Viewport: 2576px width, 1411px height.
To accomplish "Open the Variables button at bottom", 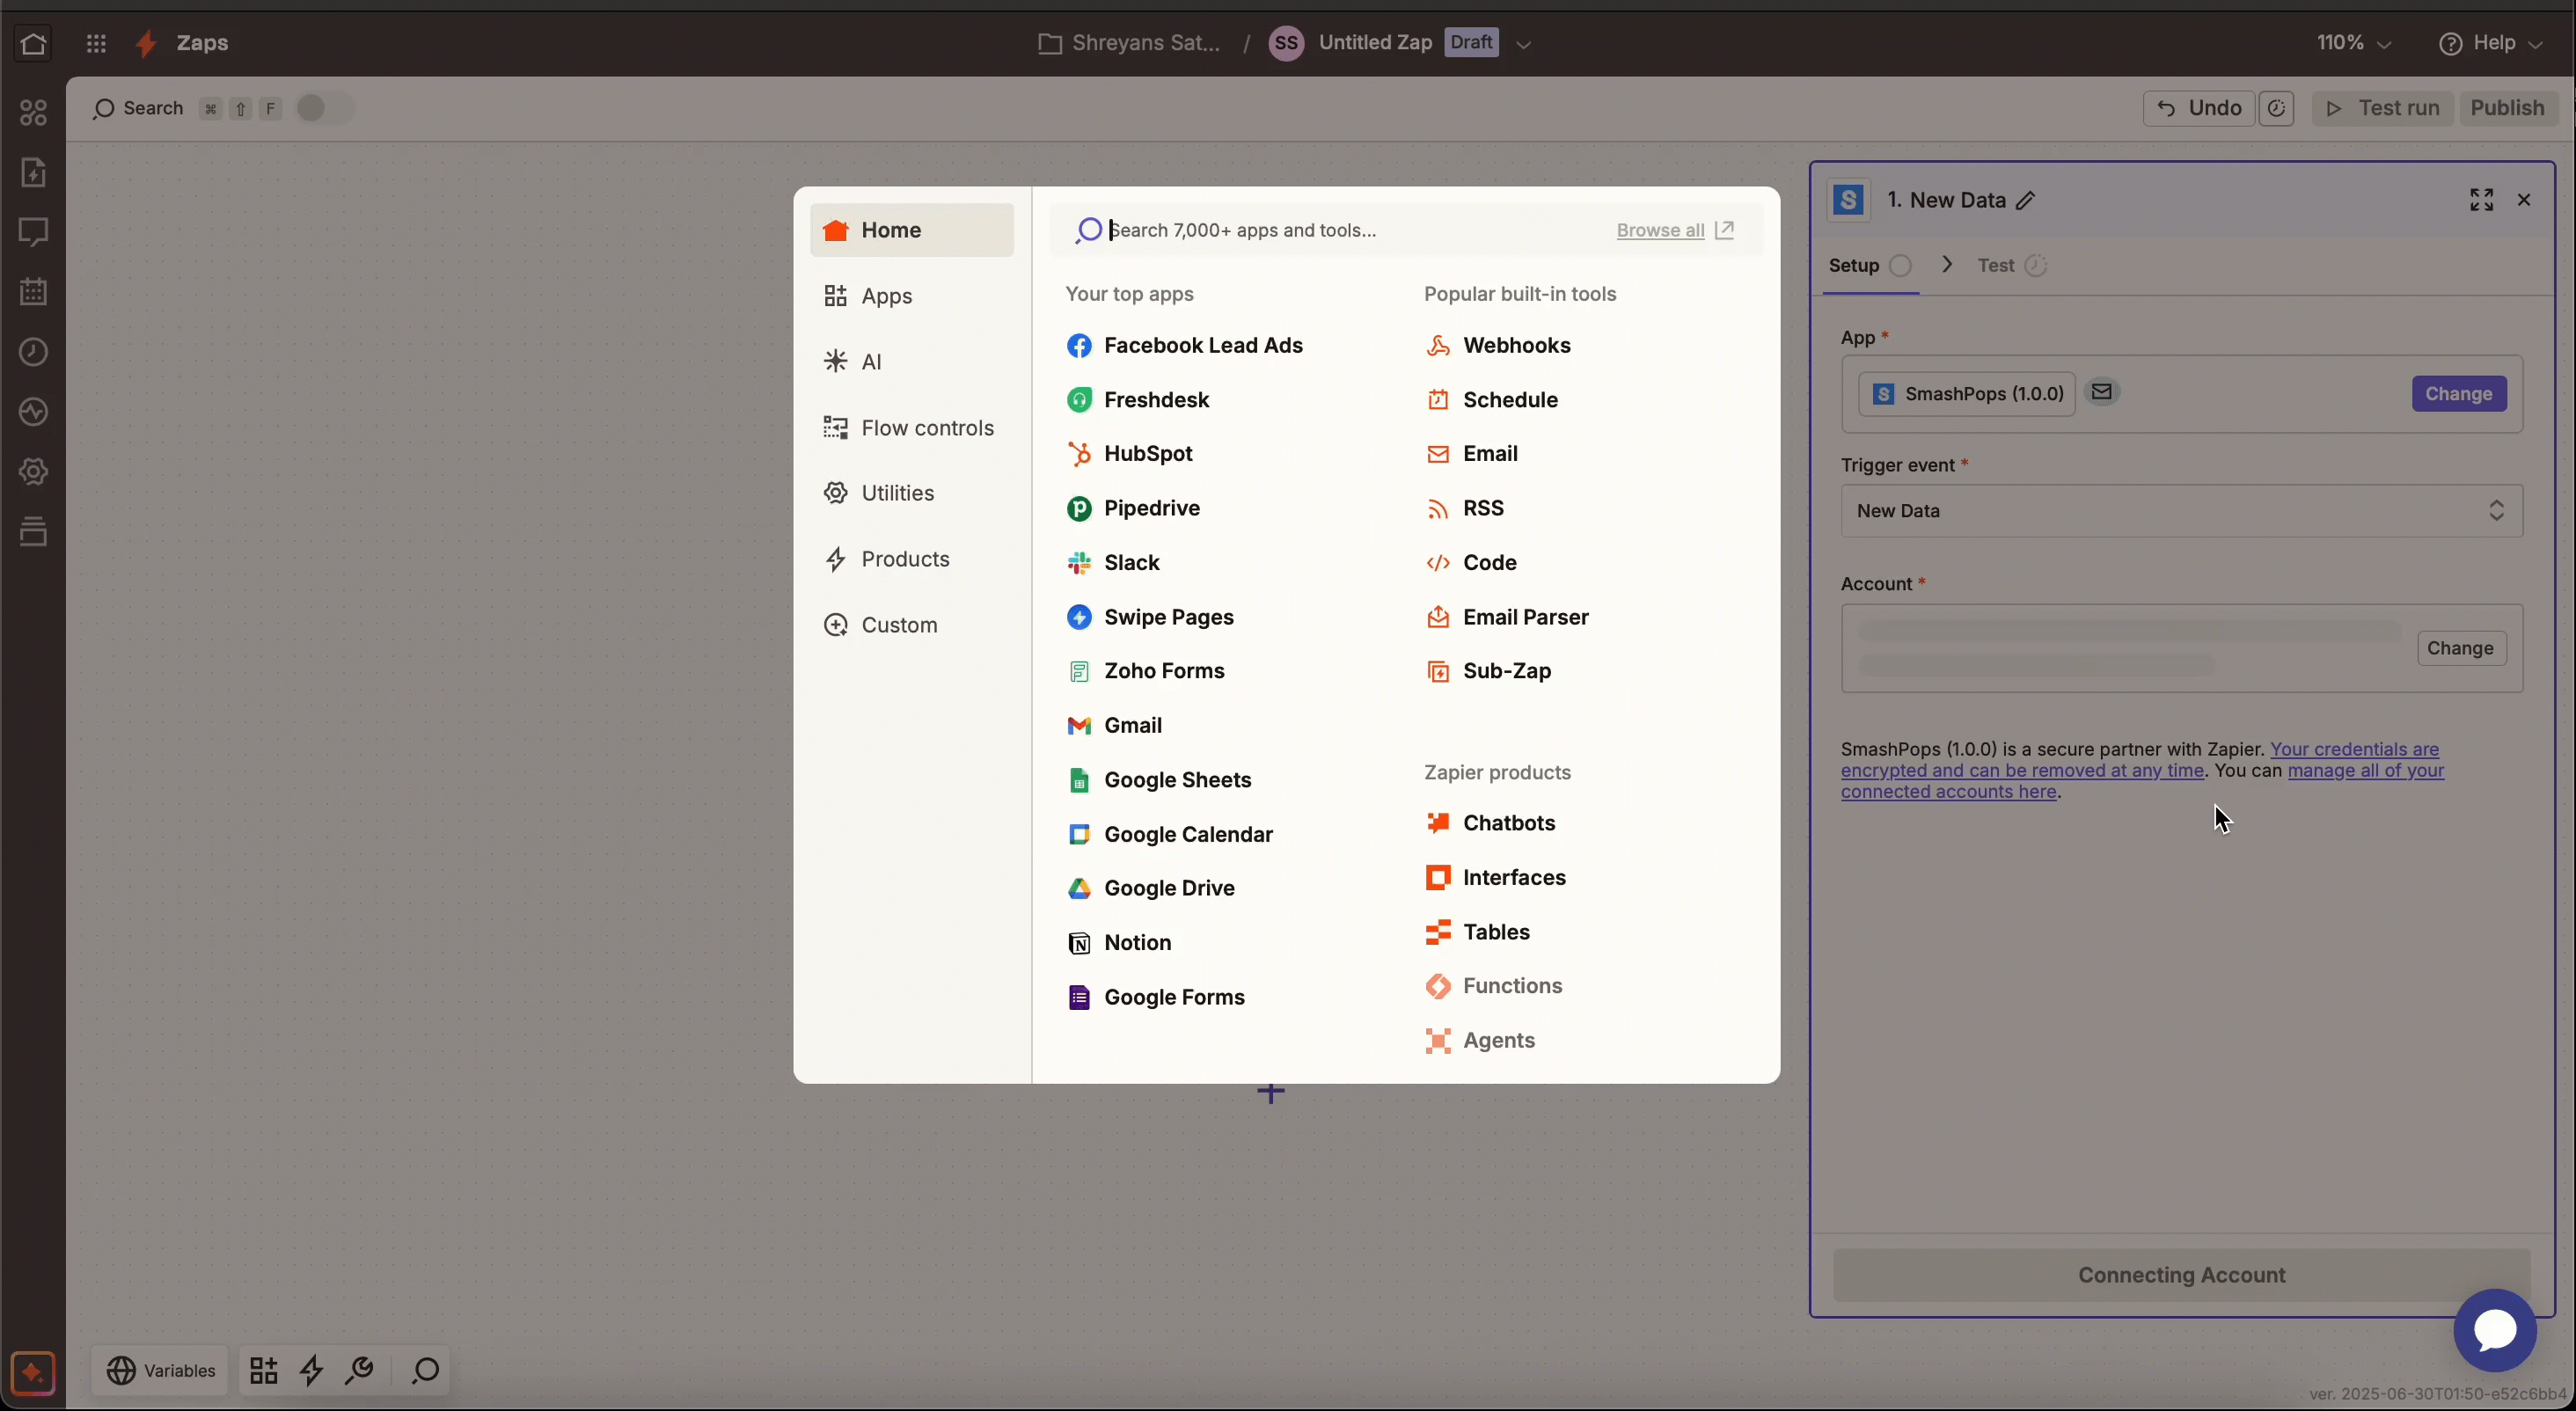I will pos(161,1370).
